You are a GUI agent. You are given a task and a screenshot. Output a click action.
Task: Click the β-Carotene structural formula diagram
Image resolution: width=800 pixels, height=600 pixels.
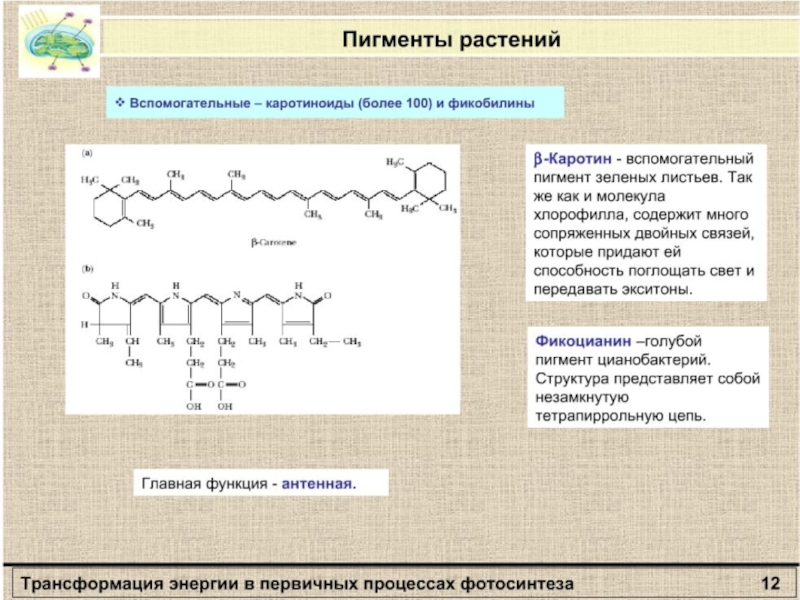click(269, 194)
